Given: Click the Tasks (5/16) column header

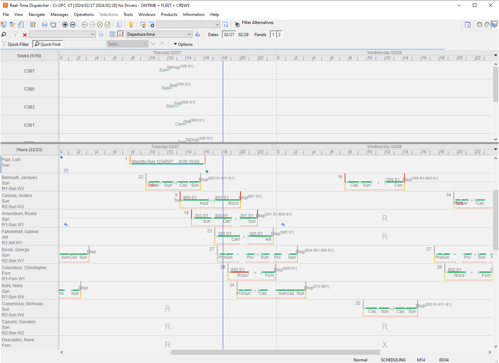Looking at the screenshot, I should pos(29,56).
